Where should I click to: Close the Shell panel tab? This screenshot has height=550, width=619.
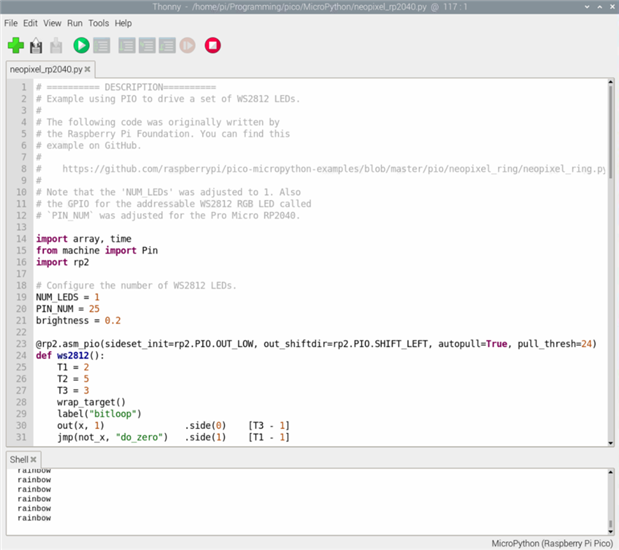pyautogui.click(x=33, y=459)
